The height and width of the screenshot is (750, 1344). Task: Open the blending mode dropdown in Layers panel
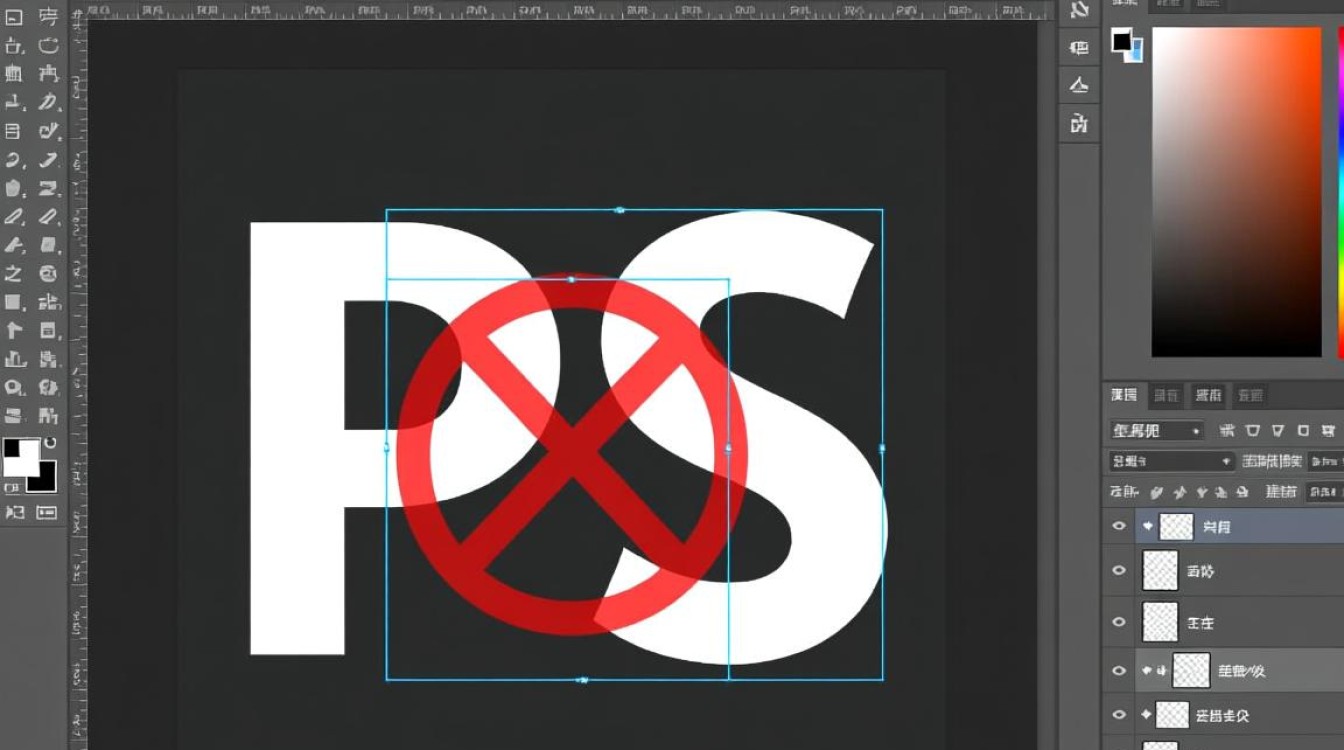pyautogui.click(x=1171, y=461)
